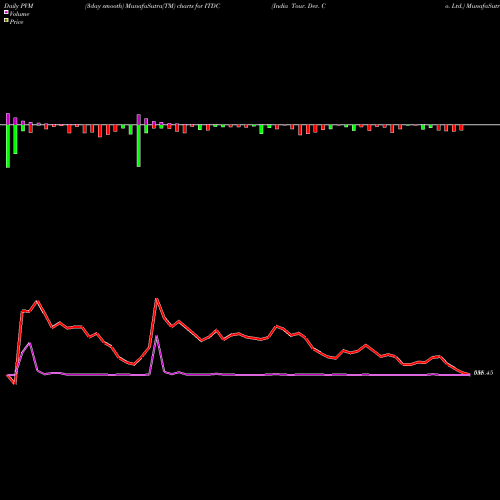Click the last price value label at line end
This screenshot has height=500, width=500.
coord(483,373)
